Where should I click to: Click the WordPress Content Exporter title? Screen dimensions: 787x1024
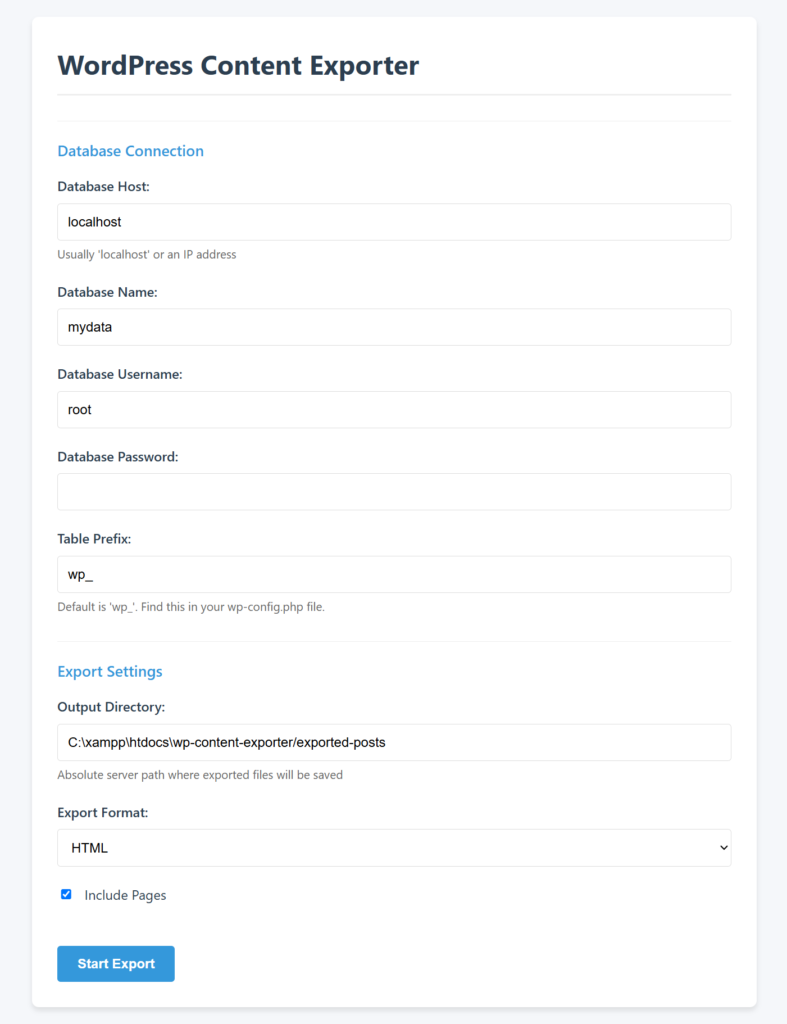click(238, 65)
